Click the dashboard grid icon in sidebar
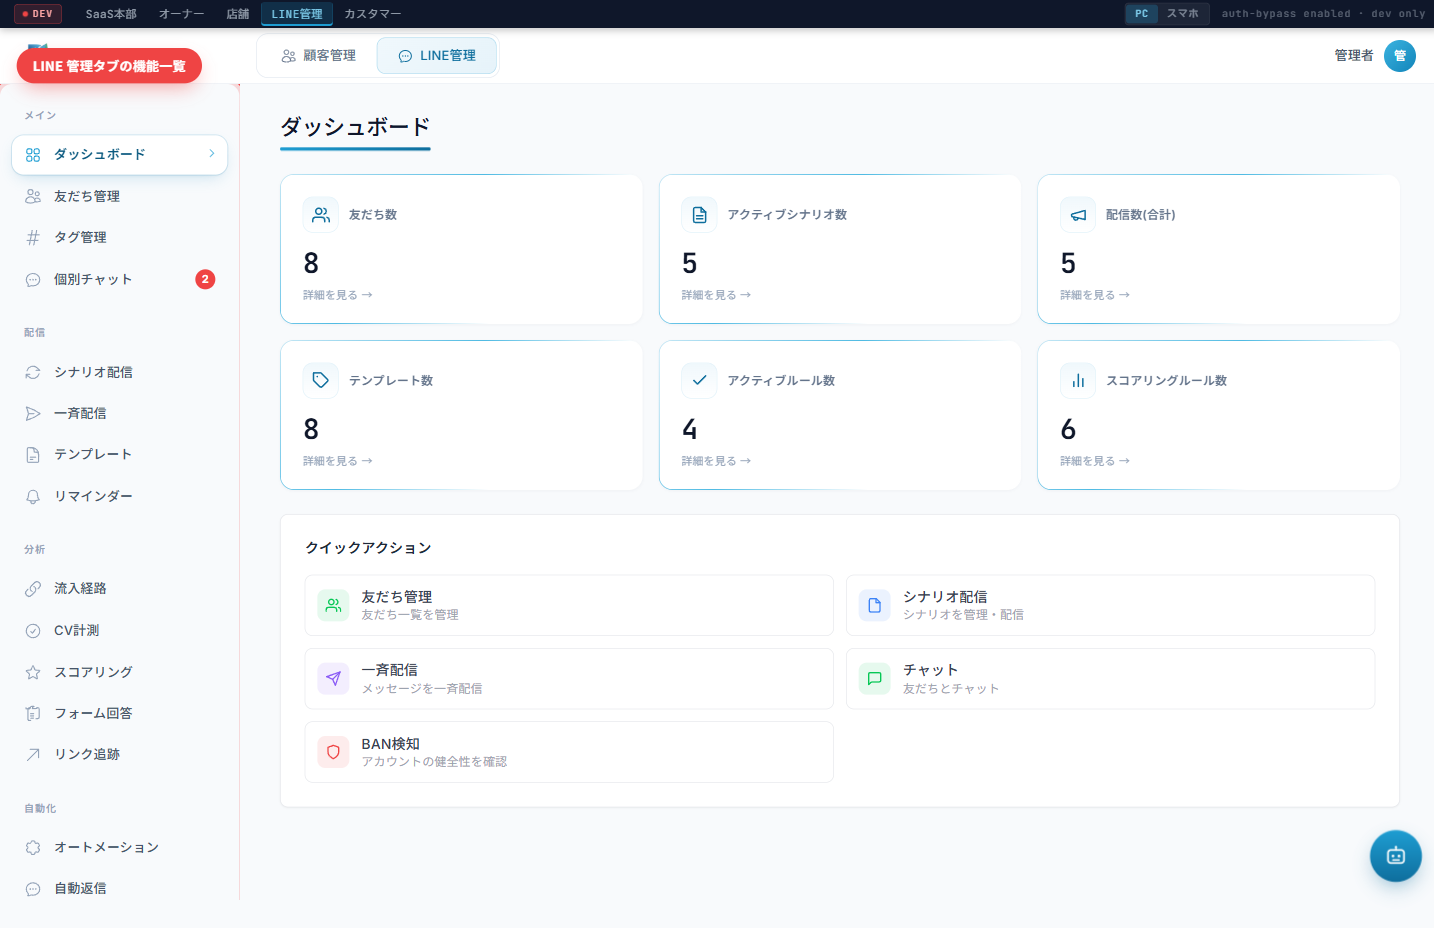1434x928 pixels. pyautogui.click(x=33, y=155)
